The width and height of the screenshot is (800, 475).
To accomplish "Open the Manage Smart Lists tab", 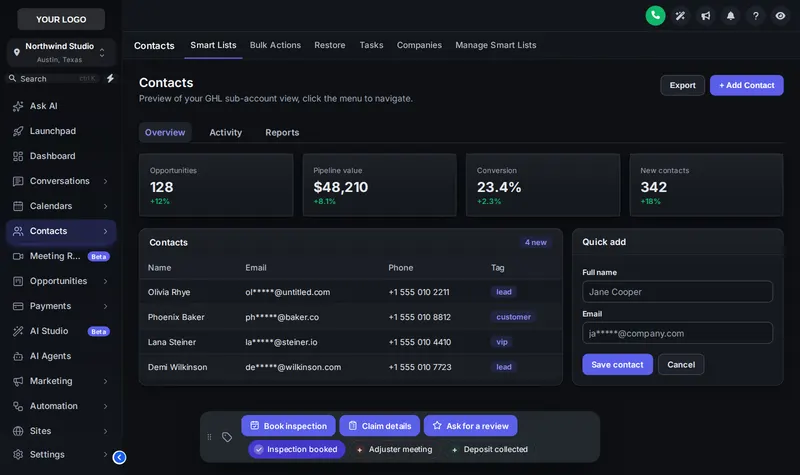I will click(x=495, y=45).
